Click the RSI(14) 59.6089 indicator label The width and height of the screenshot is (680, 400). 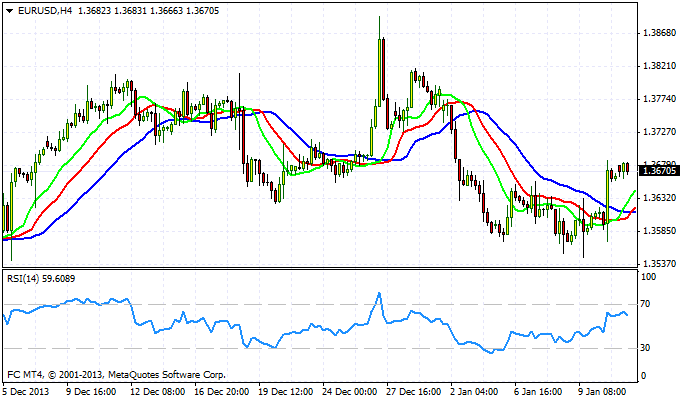(x=41, y=279)
